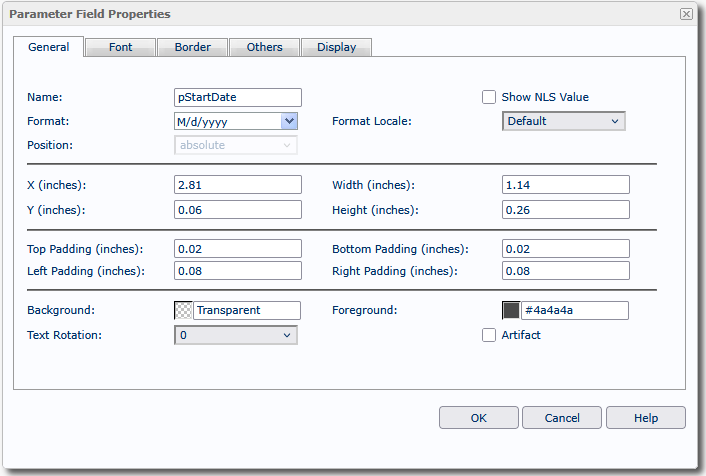706x476 pixels.
Task: Expand the Format Locale dropdown
Action: click(563, 121)
